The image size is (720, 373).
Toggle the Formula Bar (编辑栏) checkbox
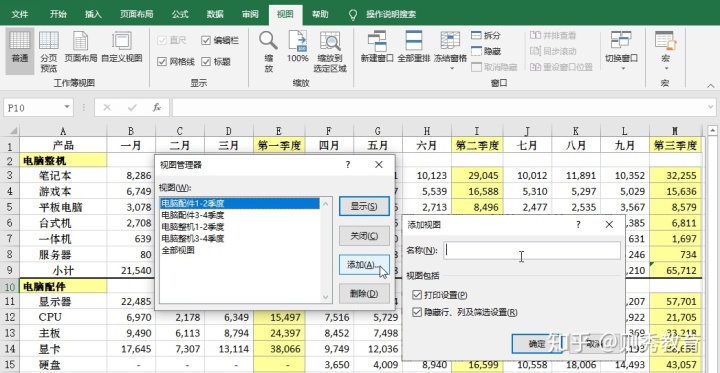click(206, 40)
